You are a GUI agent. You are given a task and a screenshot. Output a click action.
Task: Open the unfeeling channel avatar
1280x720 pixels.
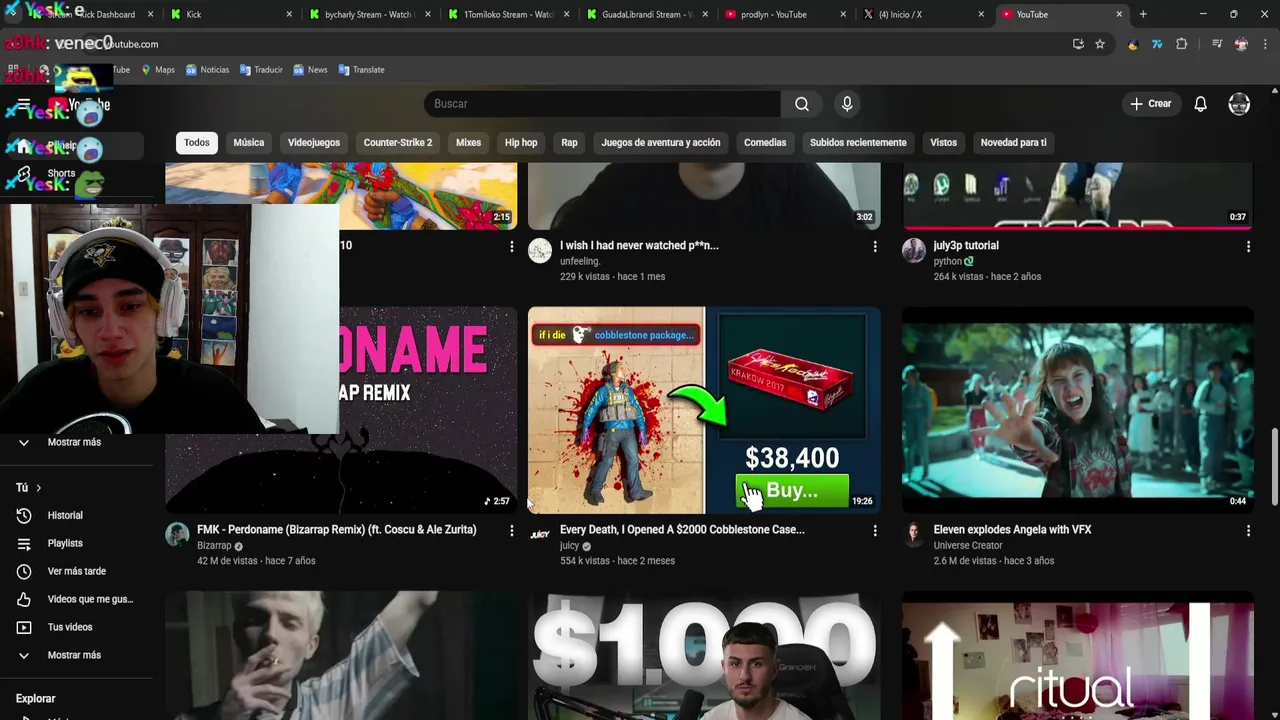(540, 250)
